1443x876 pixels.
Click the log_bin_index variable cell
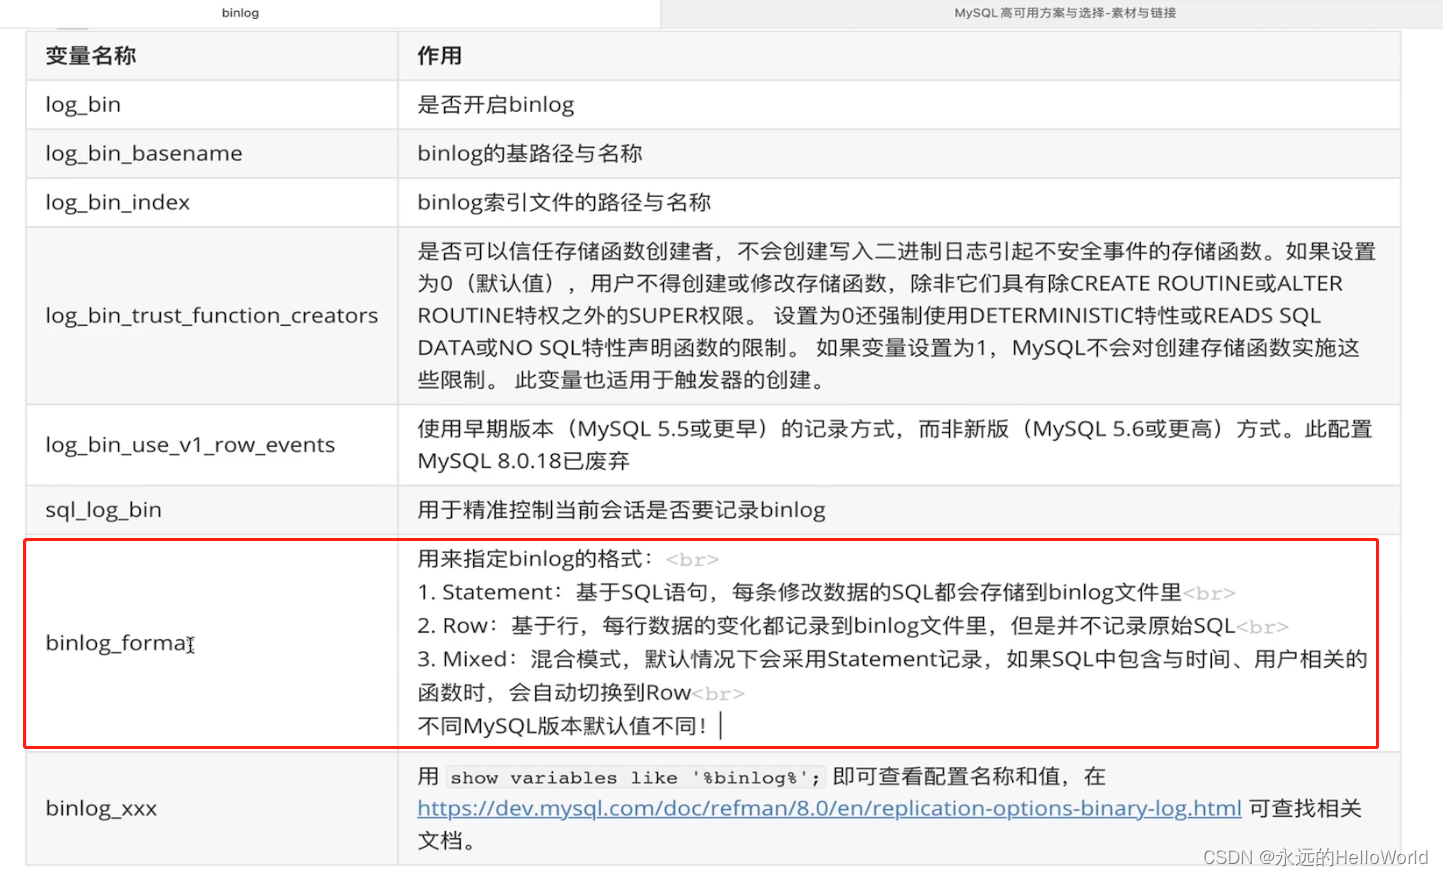212,203
